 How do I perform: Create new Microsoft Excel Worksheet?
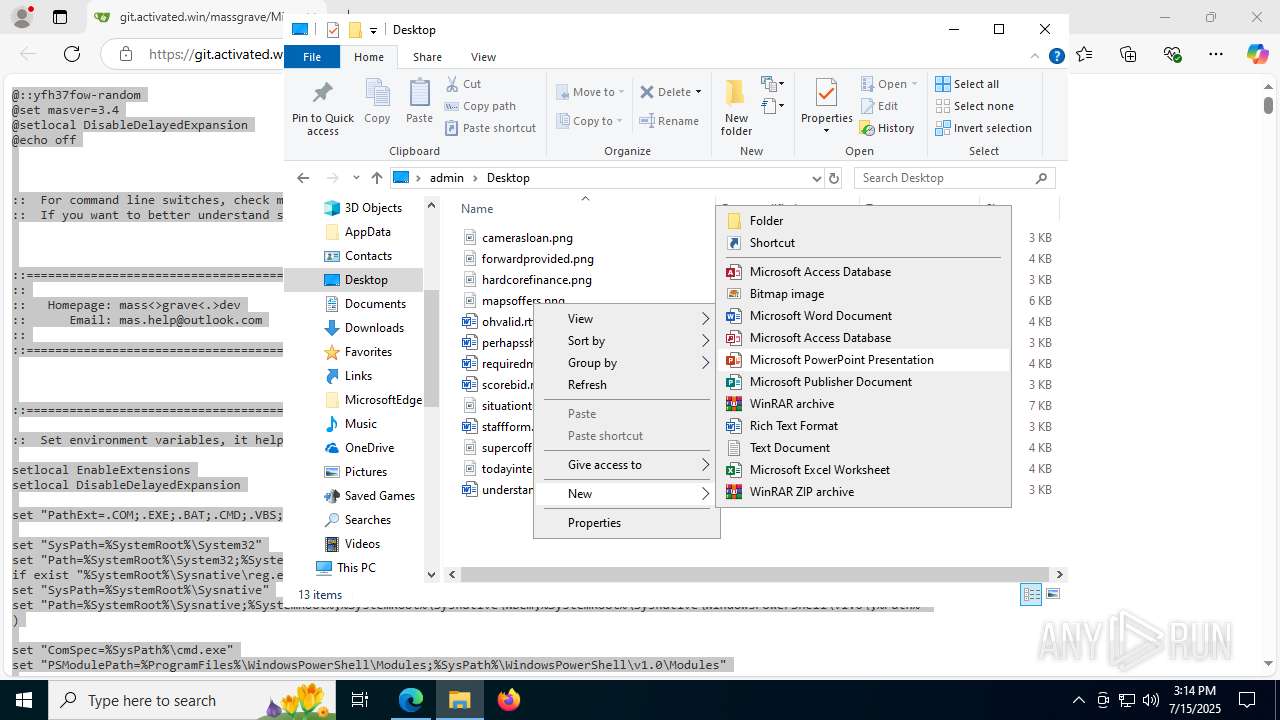point(864,470)
